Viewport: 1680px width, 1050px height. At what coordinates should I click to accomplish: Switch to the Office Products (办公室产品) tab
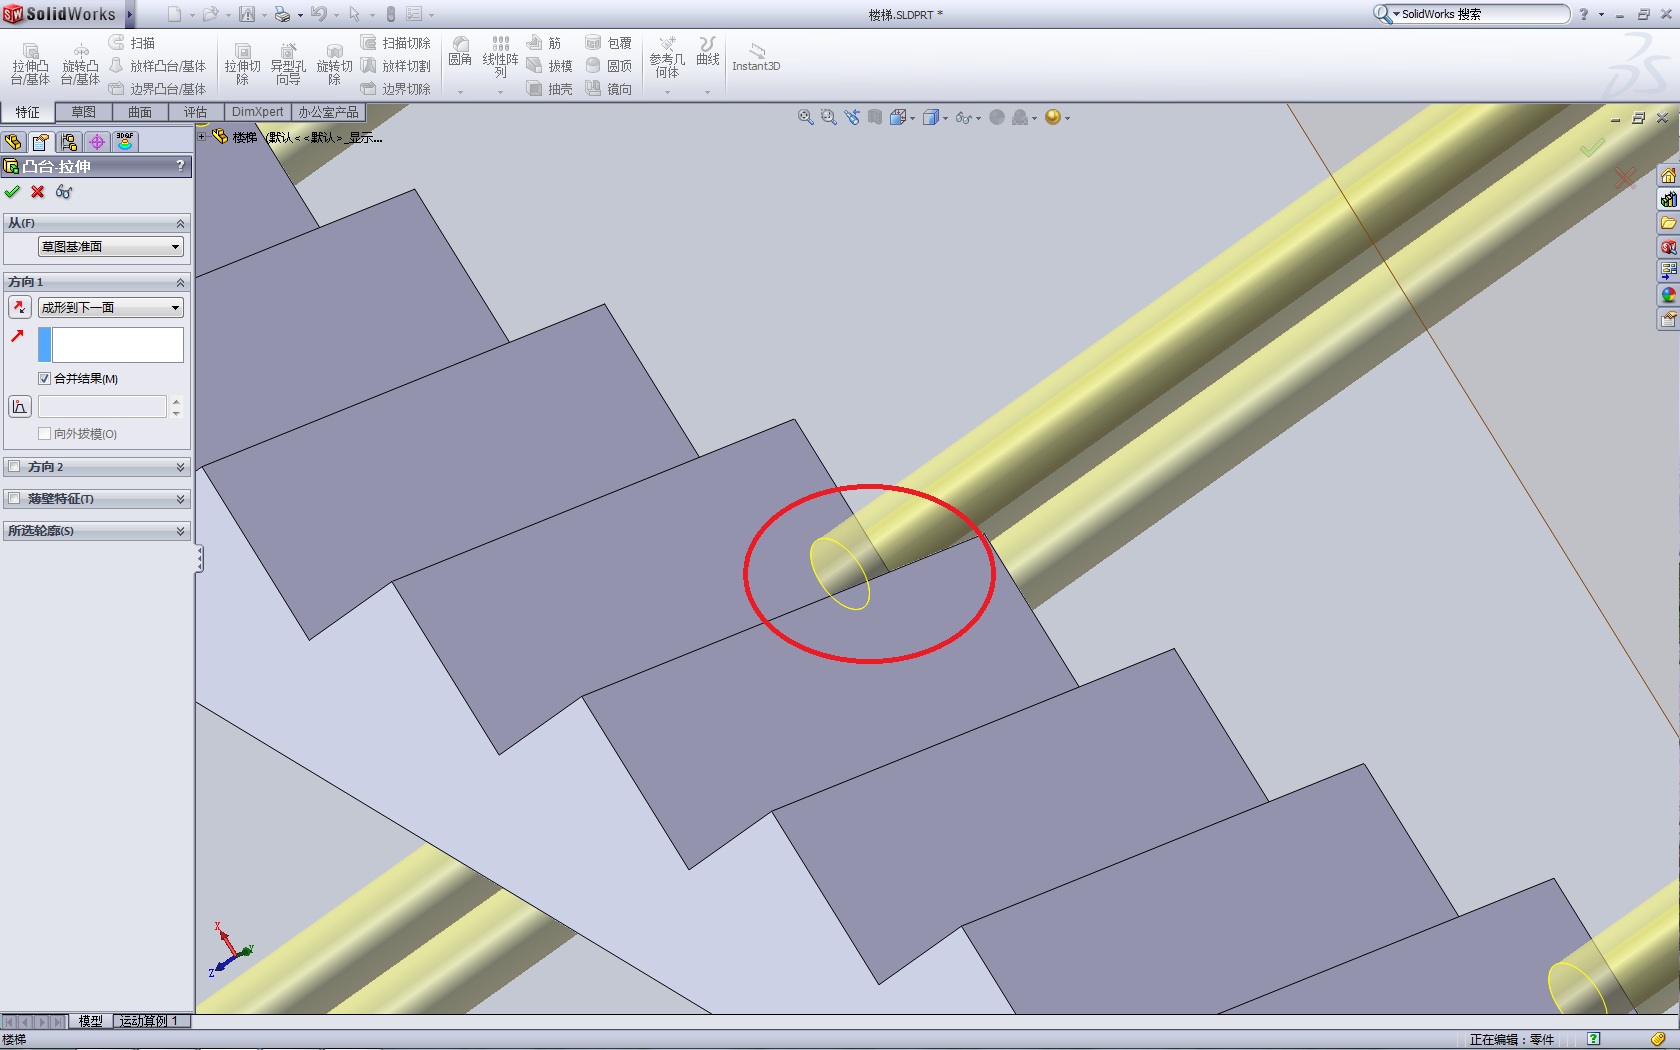point(328,112)
